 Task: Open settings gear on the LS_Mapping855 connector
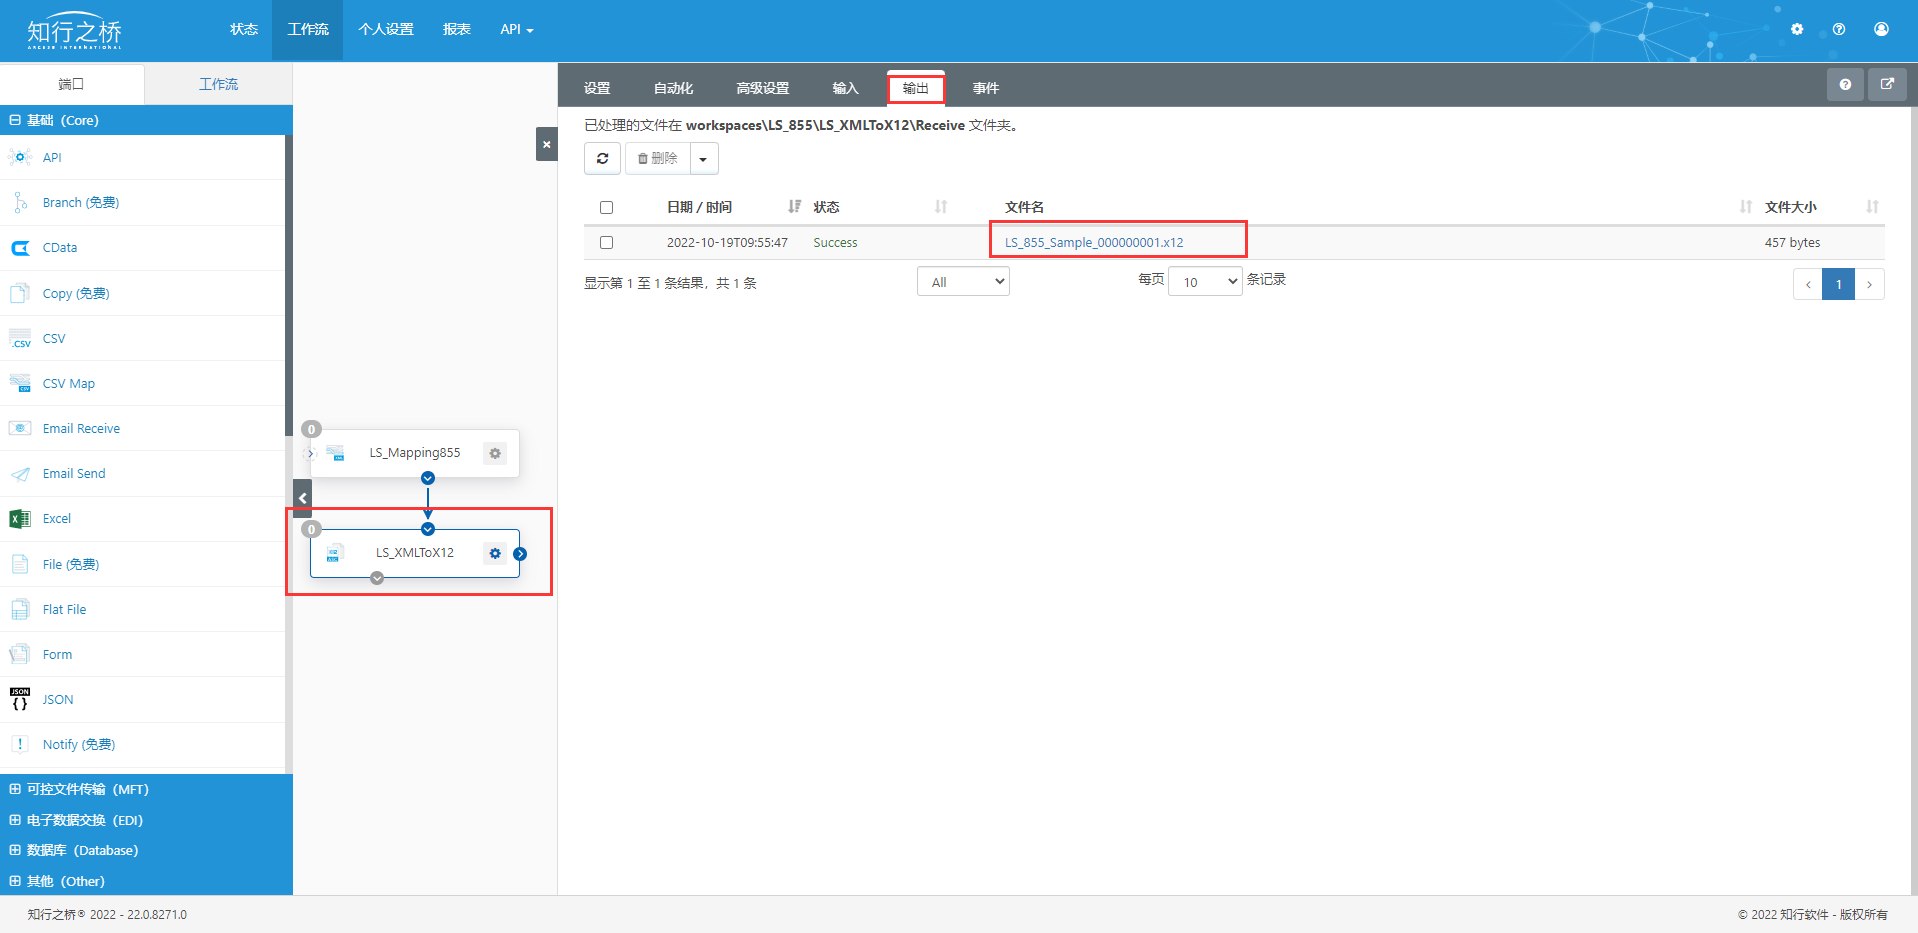495,454
